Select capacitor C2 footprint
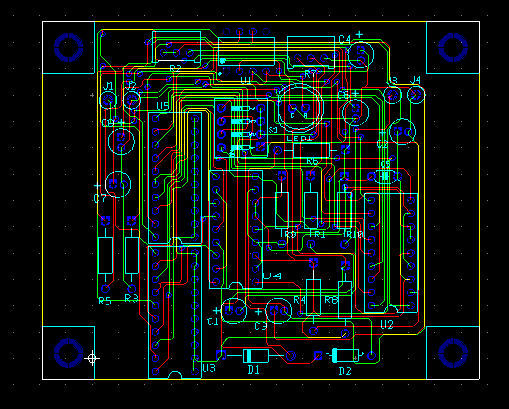Image resolution: width=509 pixels, height=409 pixels. coord(402,132)
